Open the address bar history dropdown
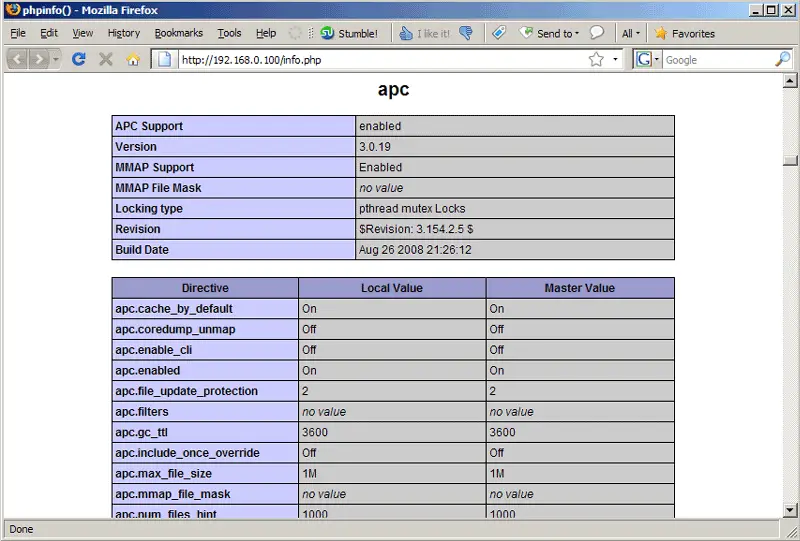The image size is (800, 541). 615,60
